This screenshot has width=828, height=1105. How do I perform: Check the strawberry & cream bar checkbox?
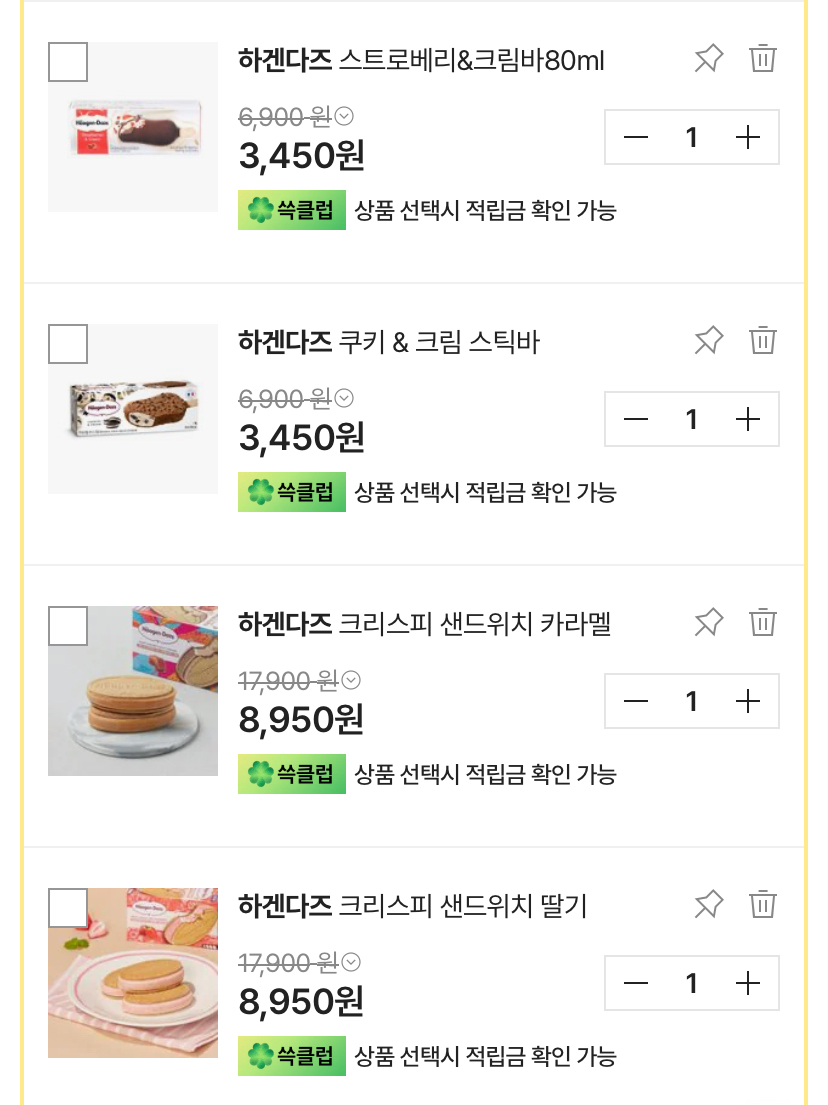[68, 62]
